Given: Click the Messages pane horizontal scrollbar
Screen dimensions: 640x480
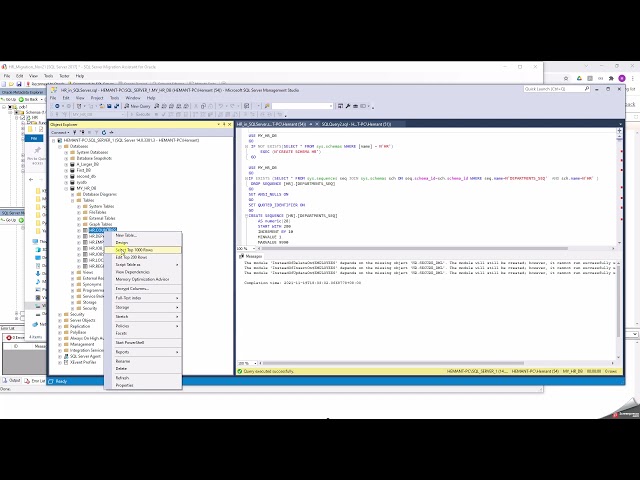Looking at the screenshot, I should [x=392, y=363].
